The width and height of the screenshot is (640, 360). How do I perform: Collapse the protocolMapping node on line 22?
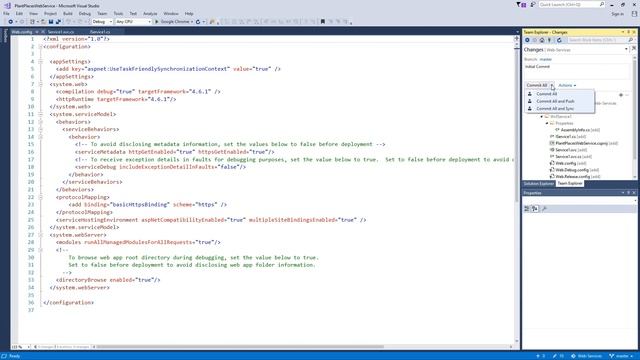click(40, 197)
